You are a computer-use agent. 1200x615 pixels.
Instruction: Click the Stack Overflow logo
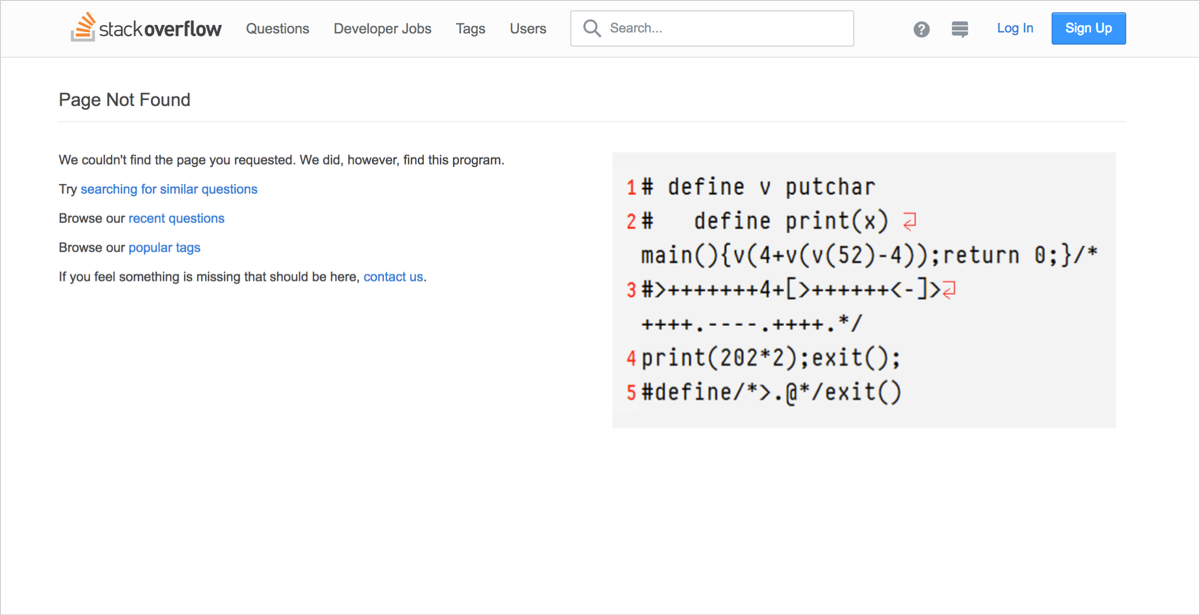point(146,28)
